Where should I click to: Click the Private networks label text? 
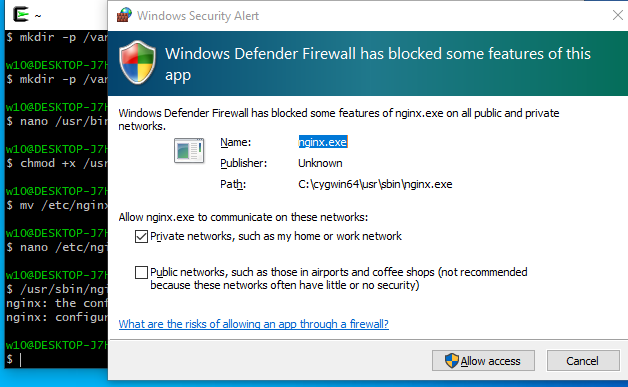(x=276, y=236)
